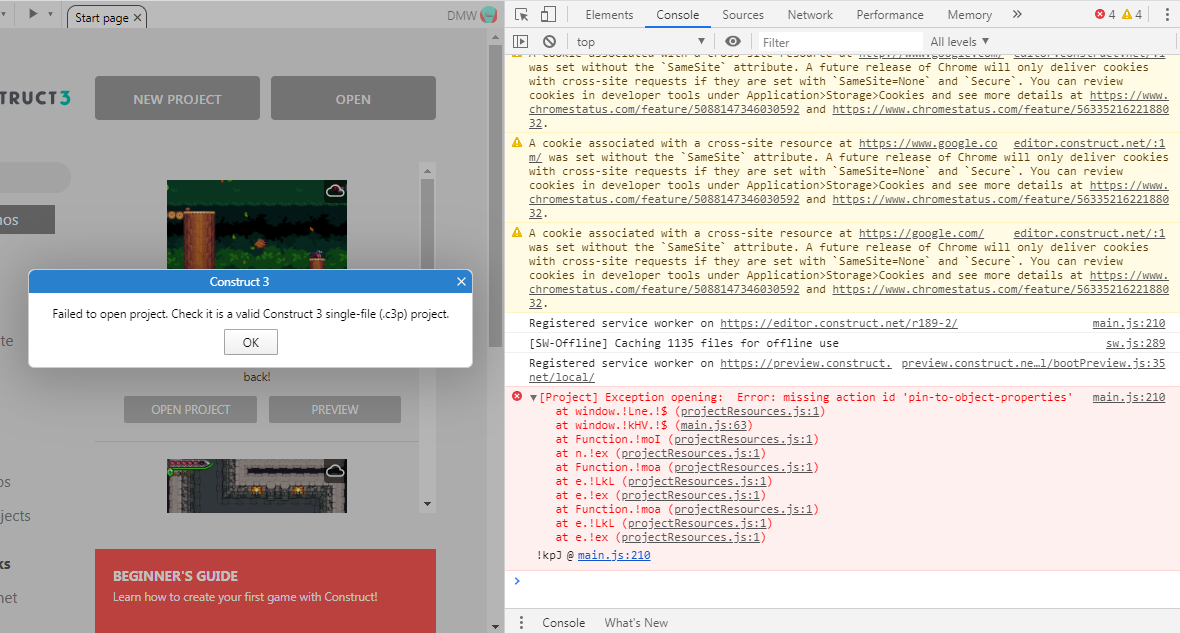Click the yellow warning count indicator
The image size is (1180, 633).
pyautogui.click(x=1132, y=14)
